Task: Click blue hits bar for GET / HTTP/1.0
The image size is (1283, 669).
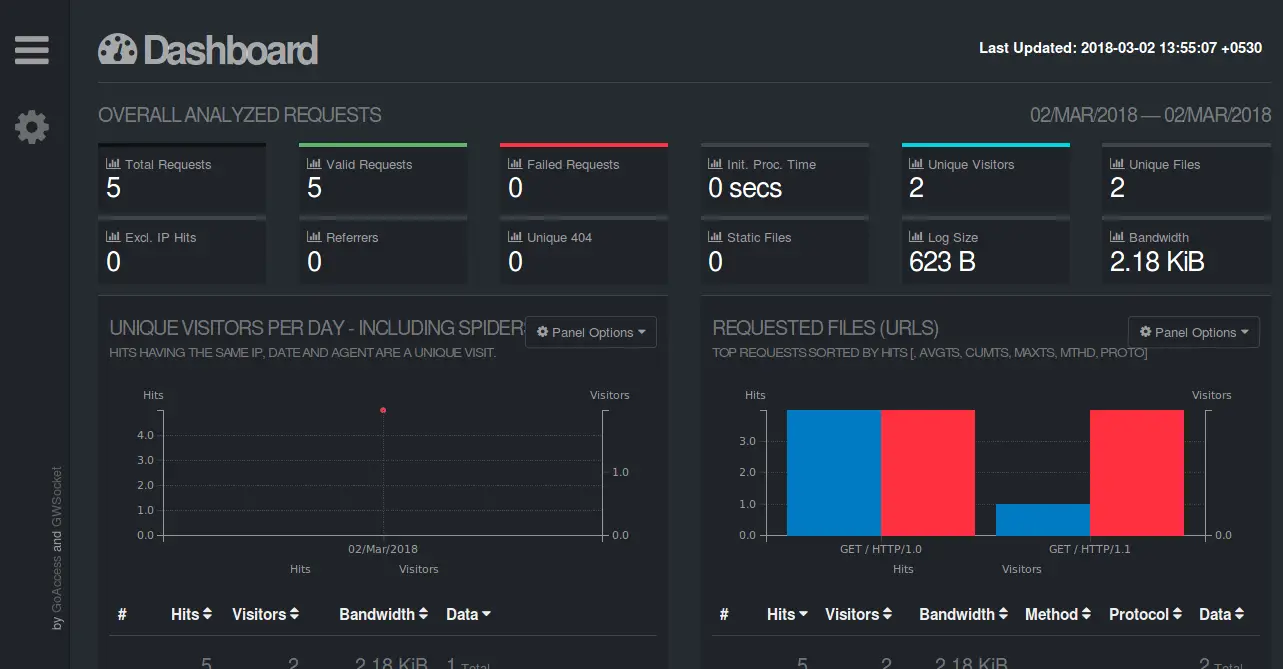Action: tap(834, 472)
